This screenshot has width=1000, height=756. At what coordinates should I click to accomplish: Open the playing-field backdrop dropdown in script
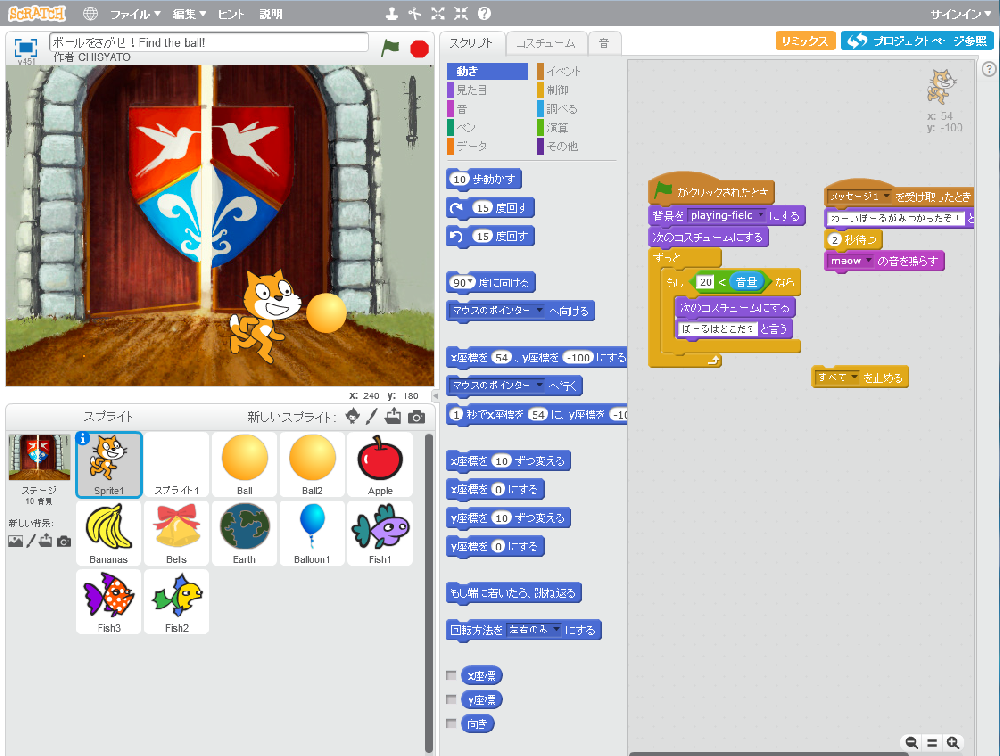tap(761, 216)
